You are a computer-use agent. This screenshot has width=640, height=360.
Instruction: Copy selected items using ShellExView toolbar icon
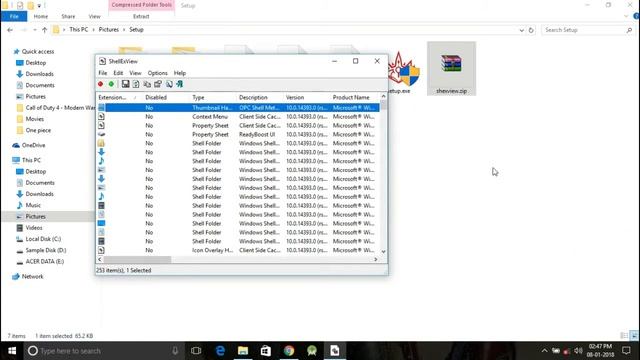point(147,84)
